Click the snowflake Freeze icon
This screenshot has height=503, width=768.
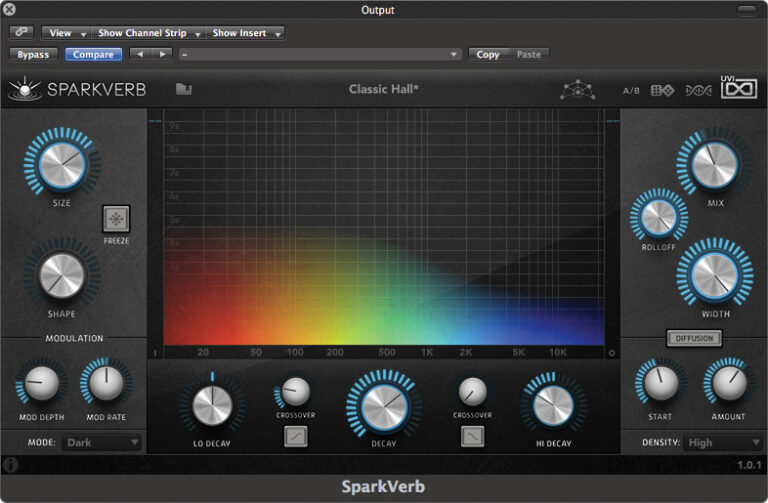116,218
